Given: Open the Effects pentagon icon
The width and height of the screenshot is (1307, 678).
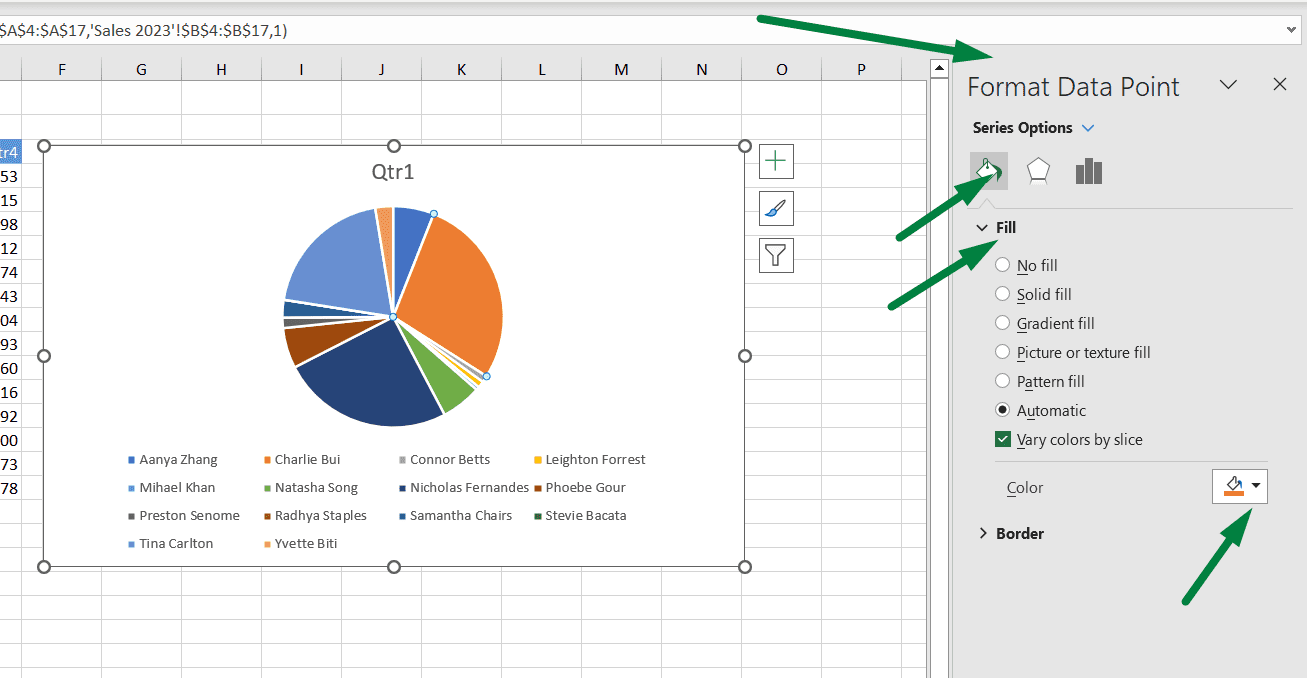Looking at the screenshot, I should tap(1038, 170).
